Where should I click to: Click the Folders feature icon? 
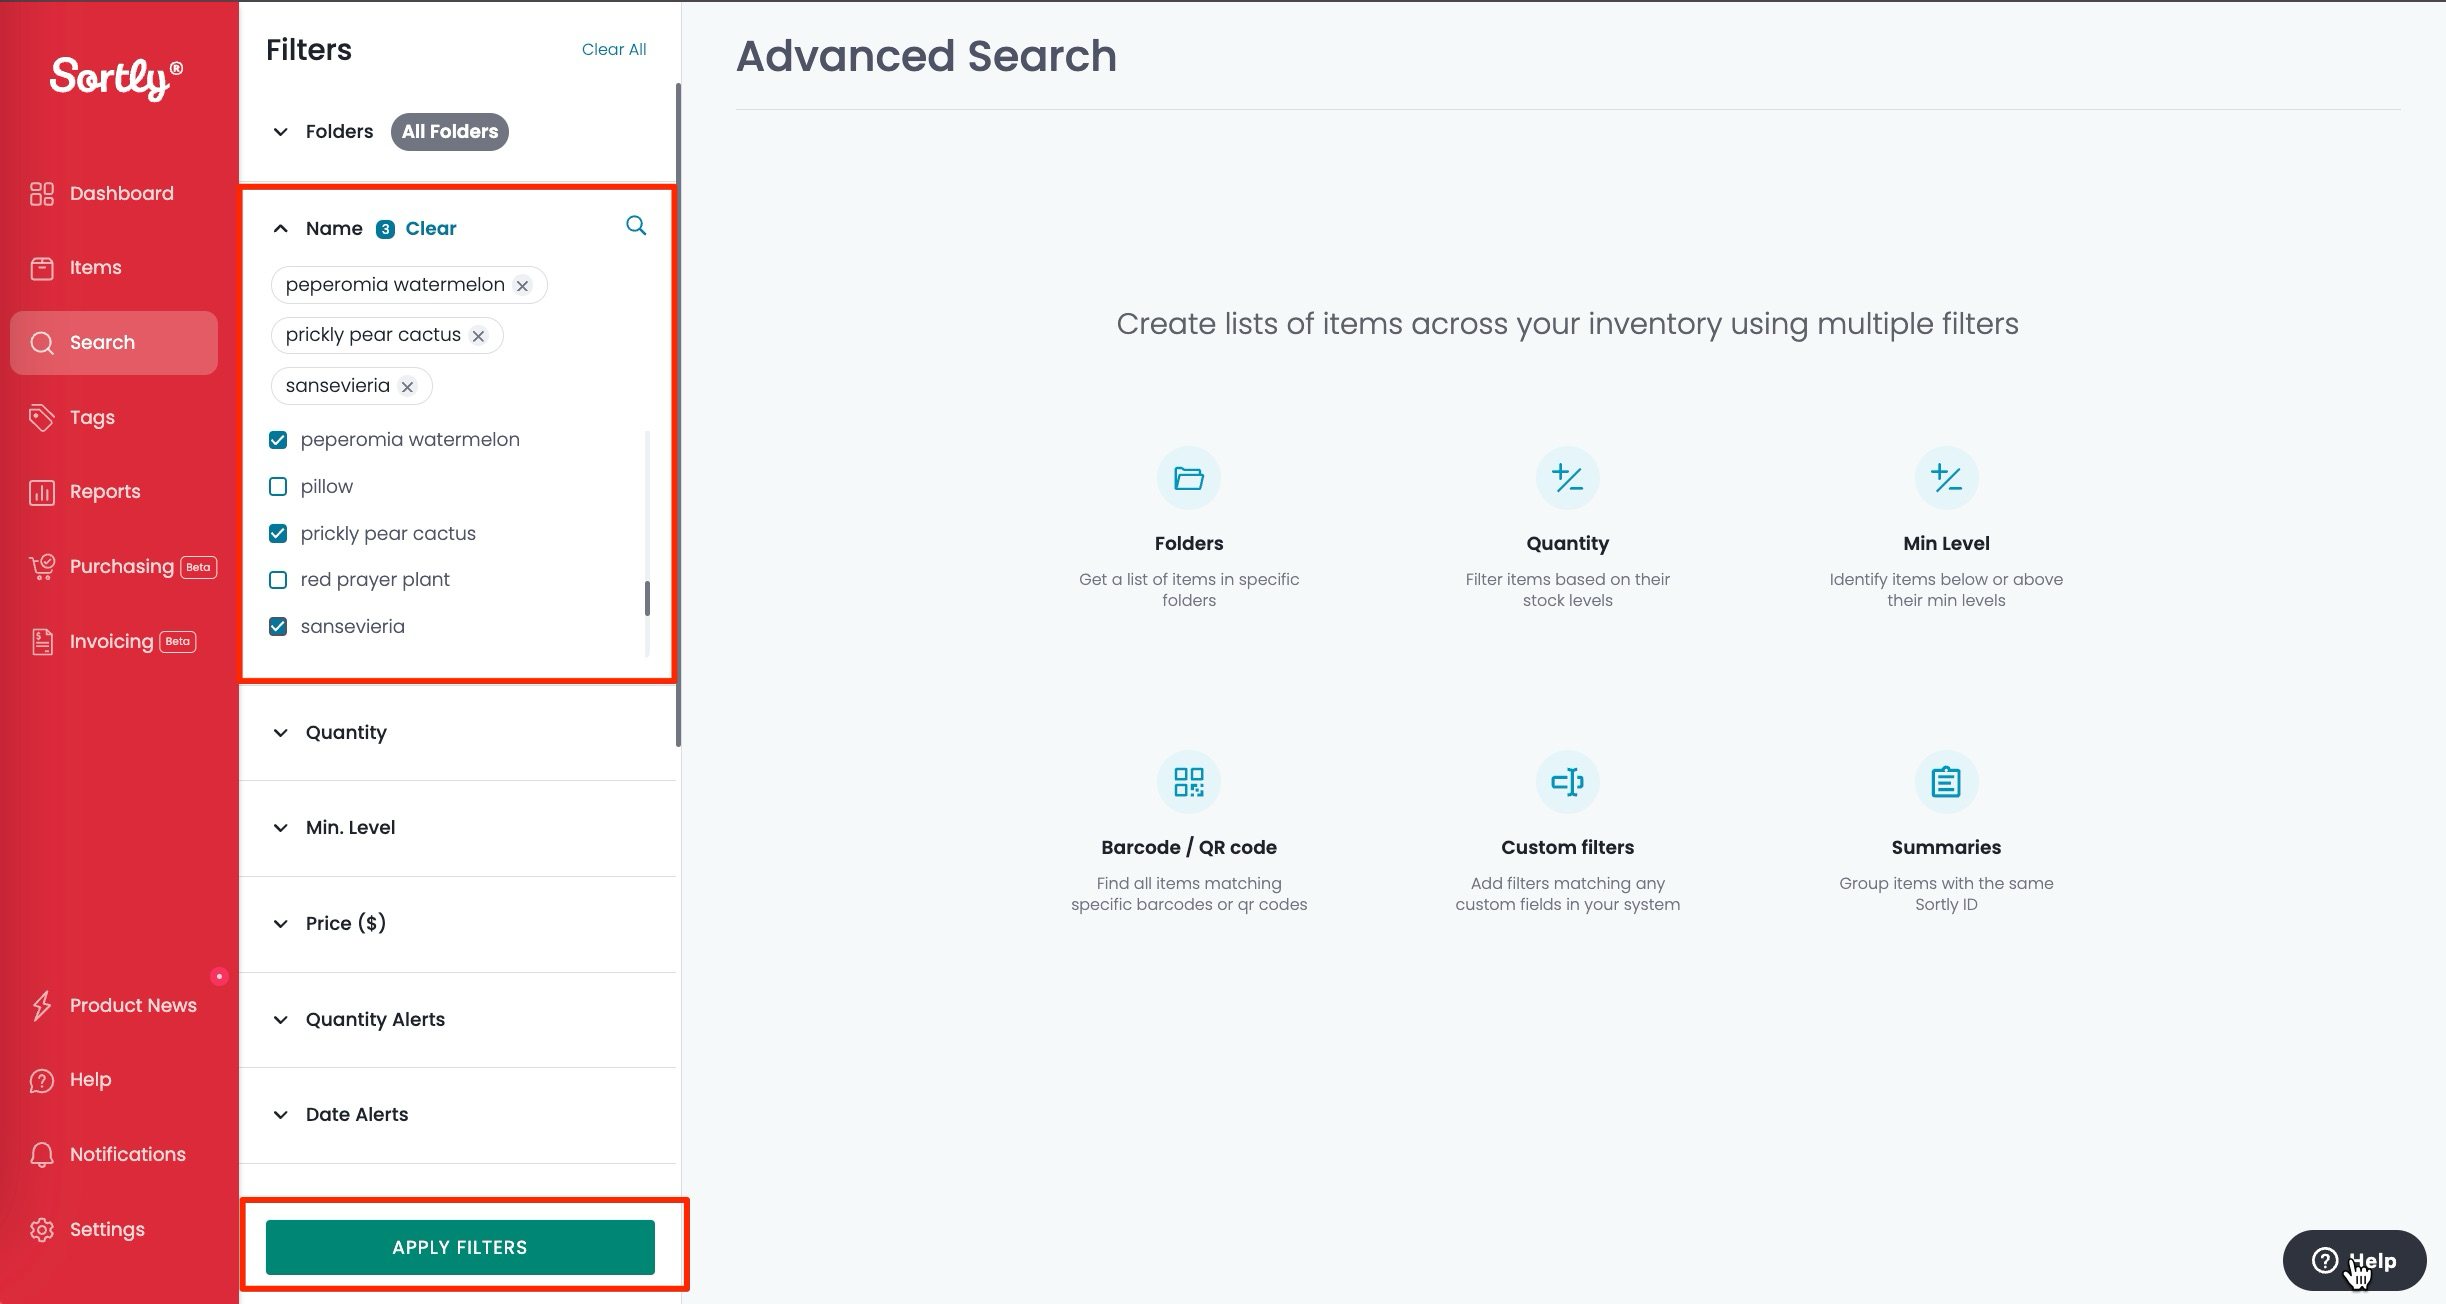click(x=1189, y=478)
